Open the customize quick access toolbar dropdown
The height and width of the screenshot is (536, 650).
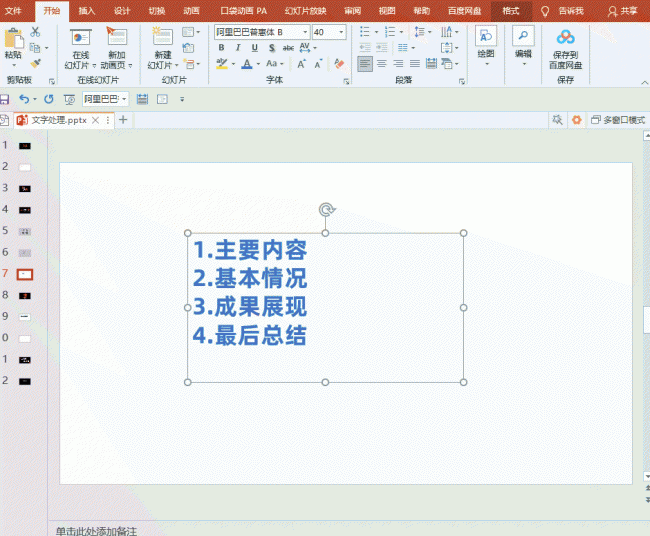coord(182,99)
